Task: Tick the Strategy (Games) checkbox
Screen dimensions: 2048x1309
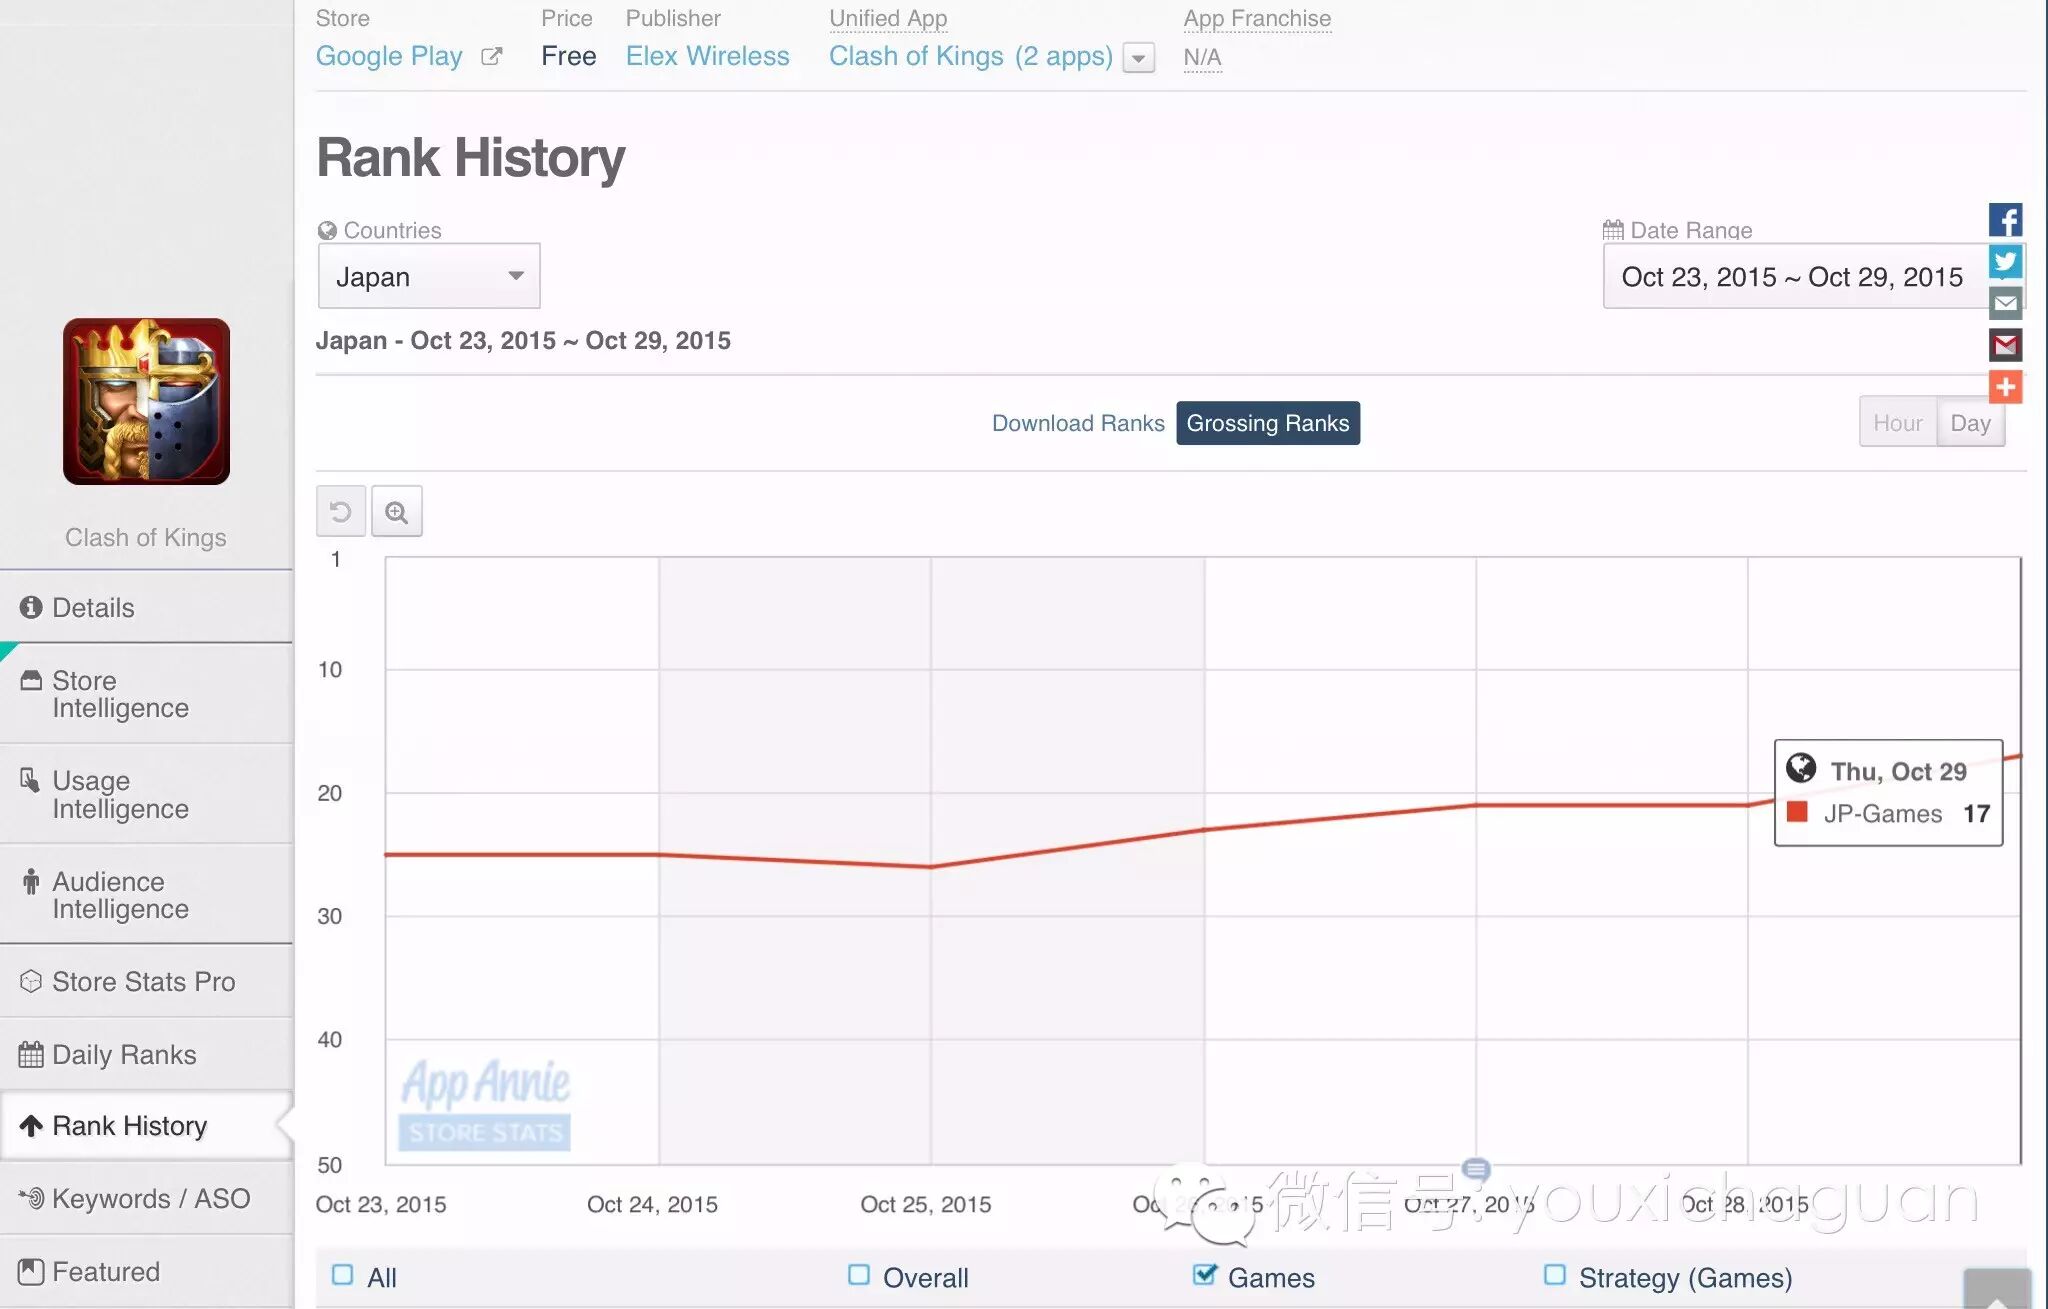Action: coord(1554,1275)
